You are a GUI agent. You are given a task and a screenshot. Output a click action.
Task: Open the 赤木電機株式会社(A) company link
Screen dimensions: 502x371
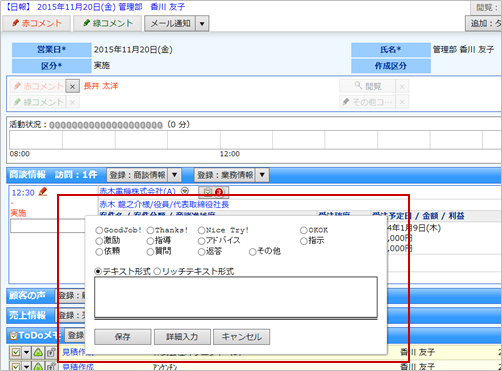coord(138,191)
